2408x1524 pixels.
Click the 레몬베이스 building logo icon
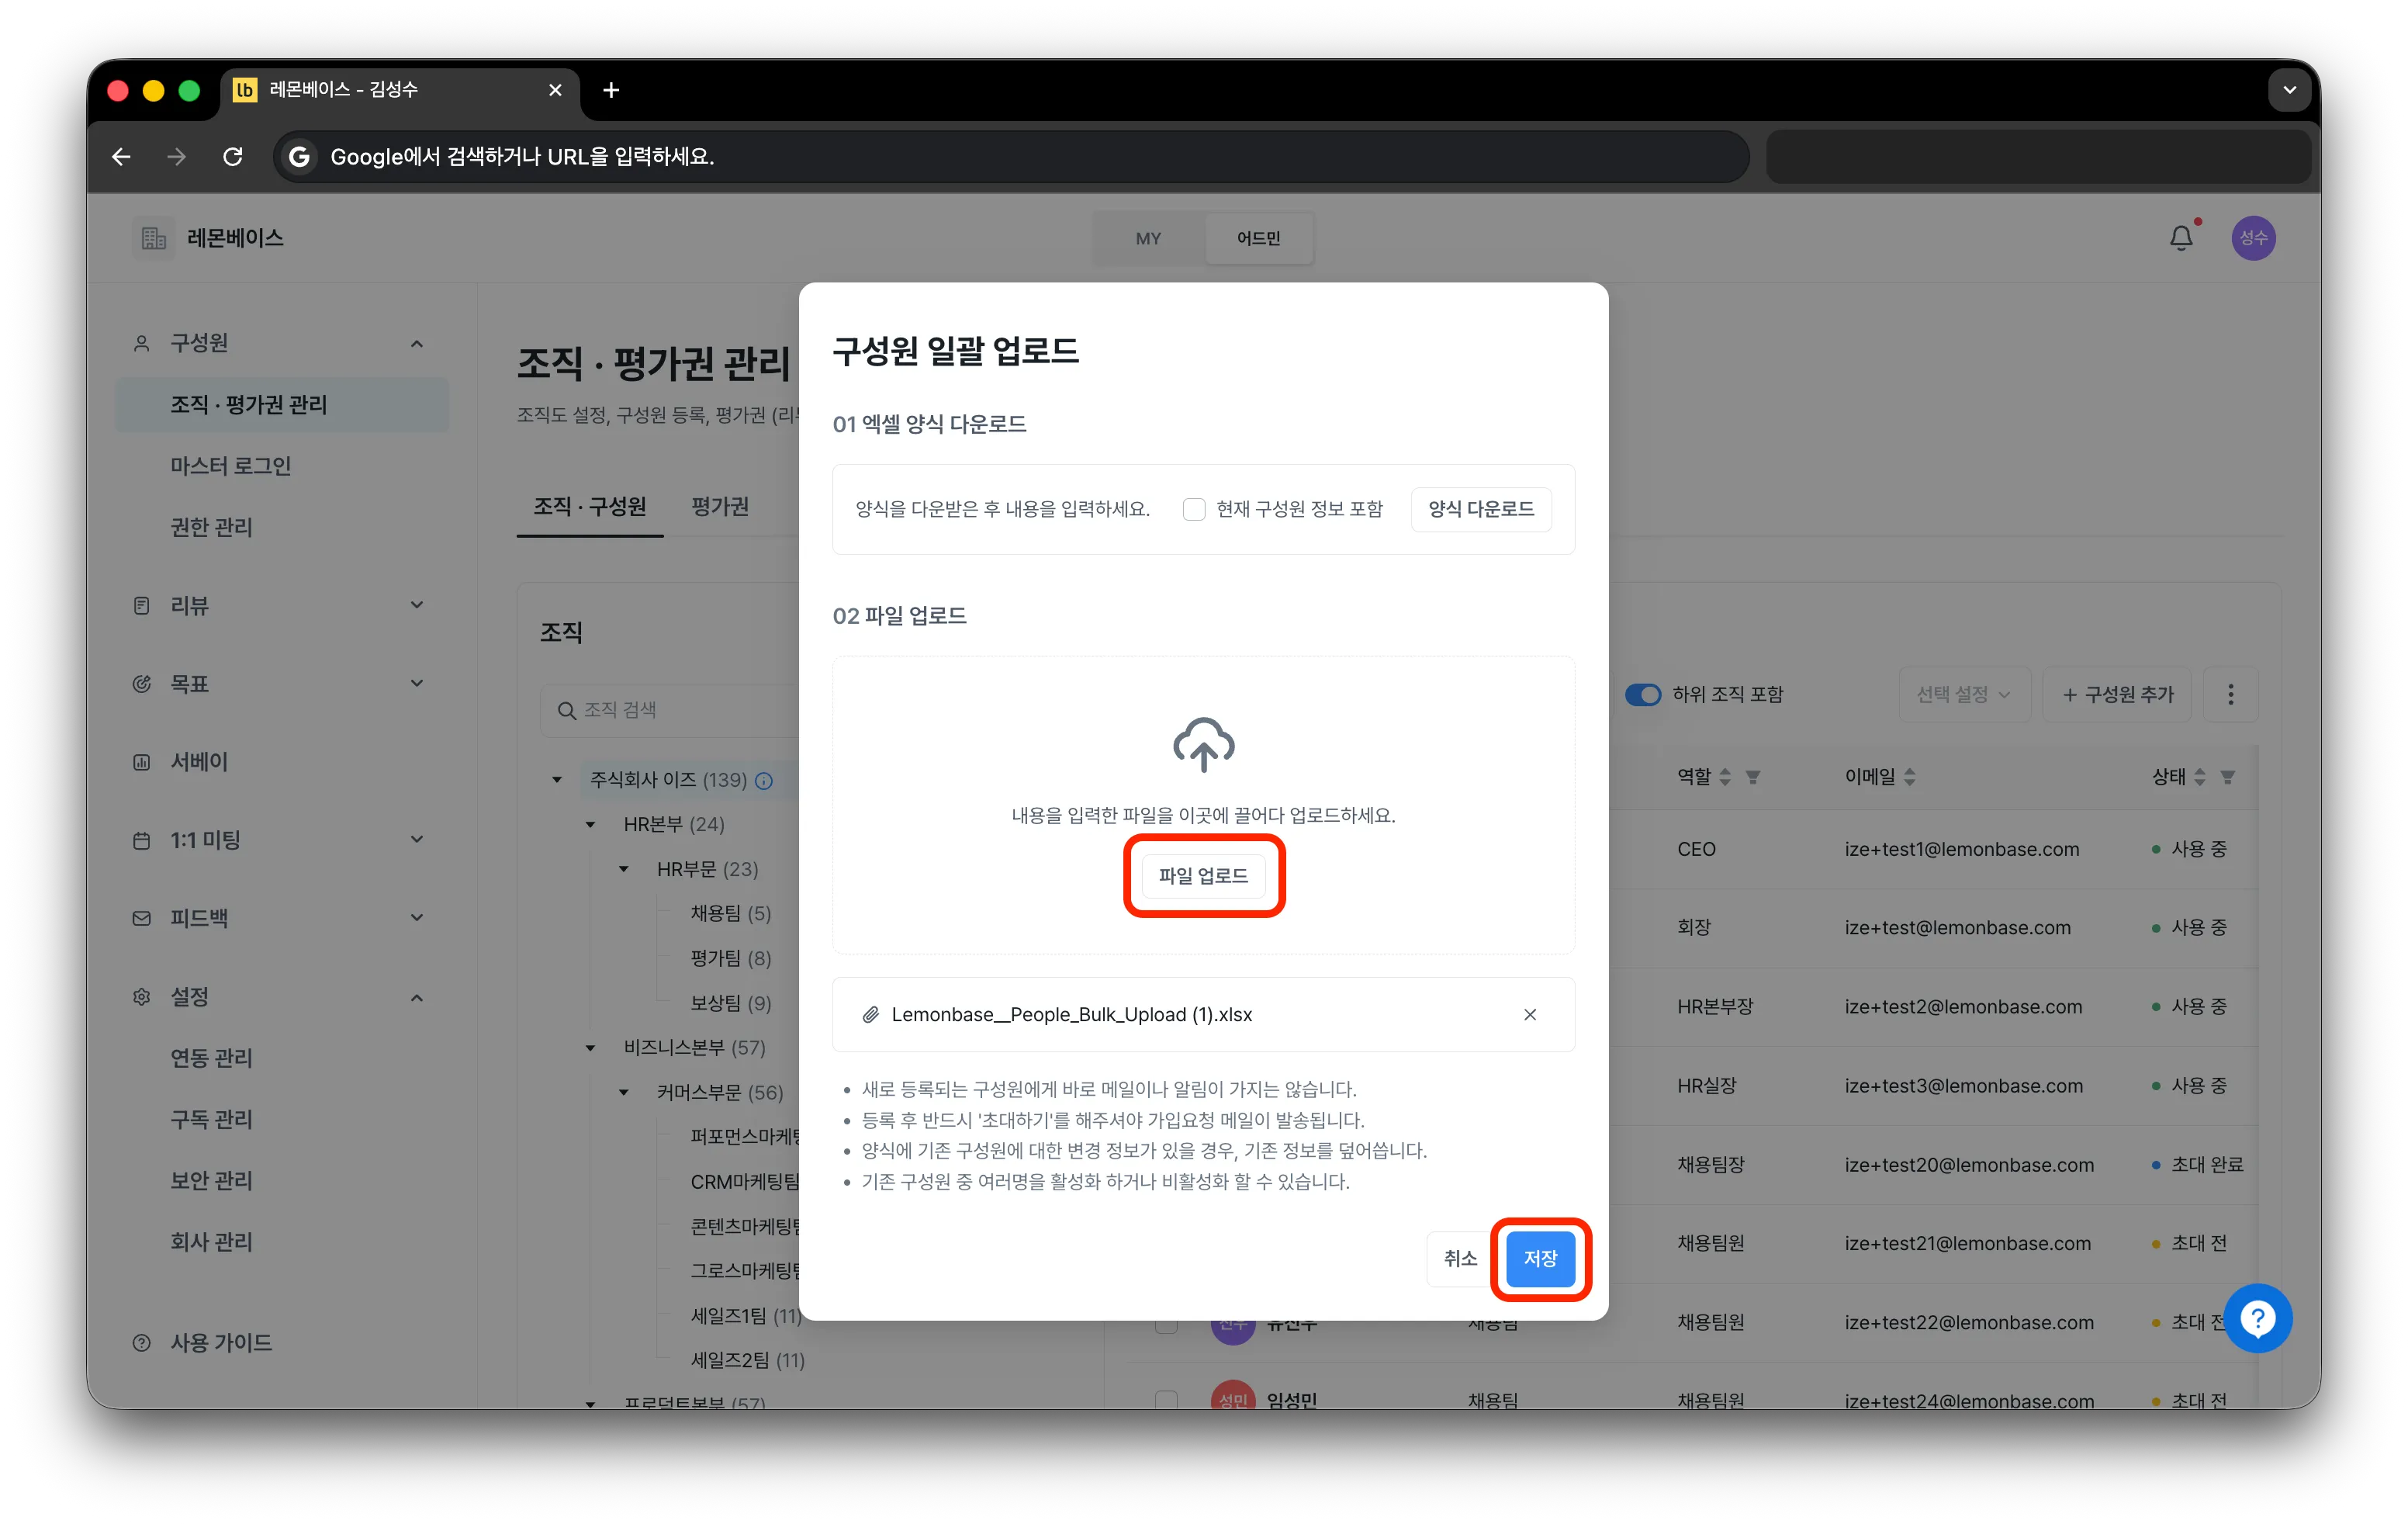tap(153, 238)
